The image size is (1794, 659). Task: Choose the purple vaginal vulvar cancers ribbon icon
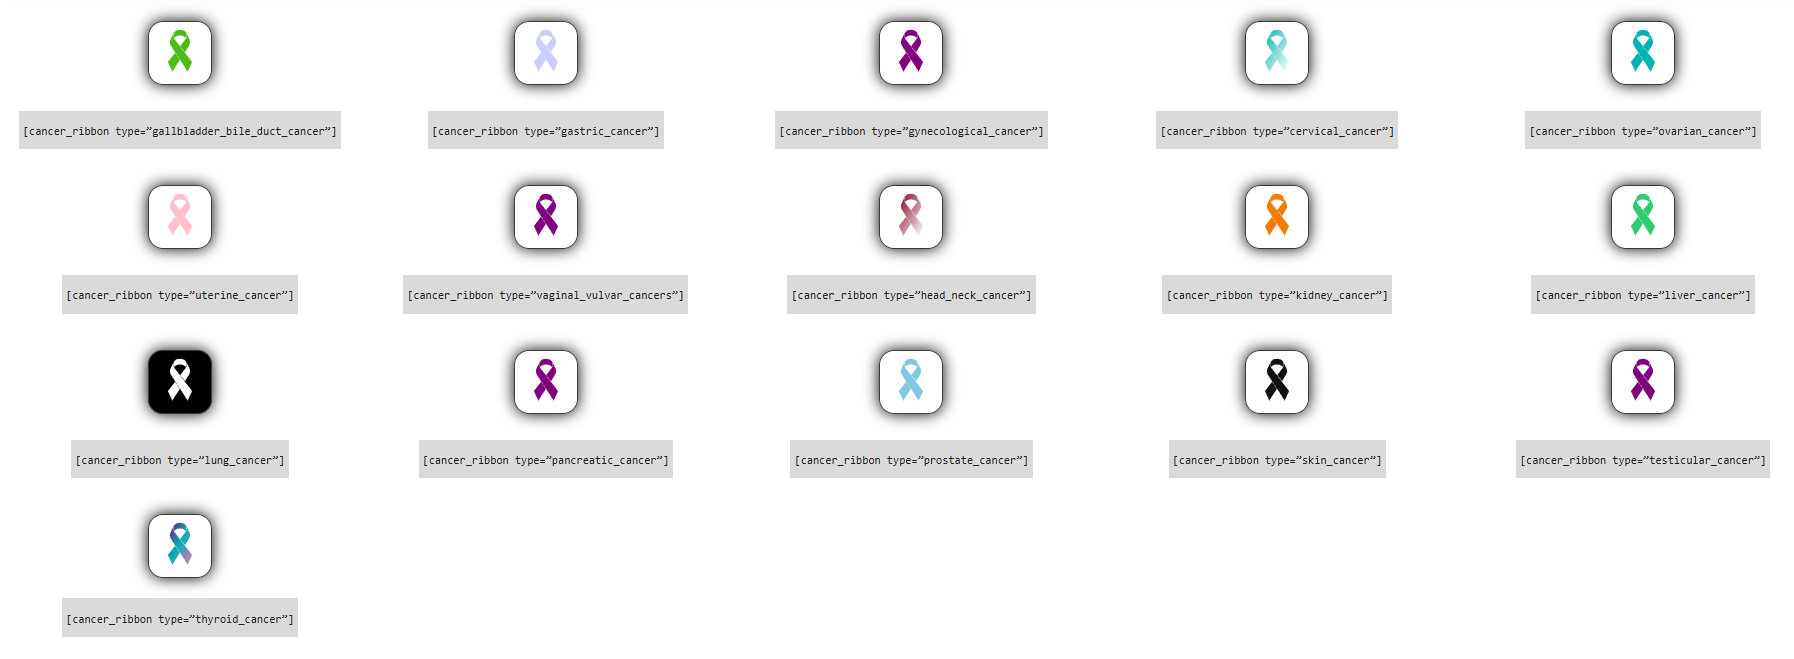click(546, 217)
